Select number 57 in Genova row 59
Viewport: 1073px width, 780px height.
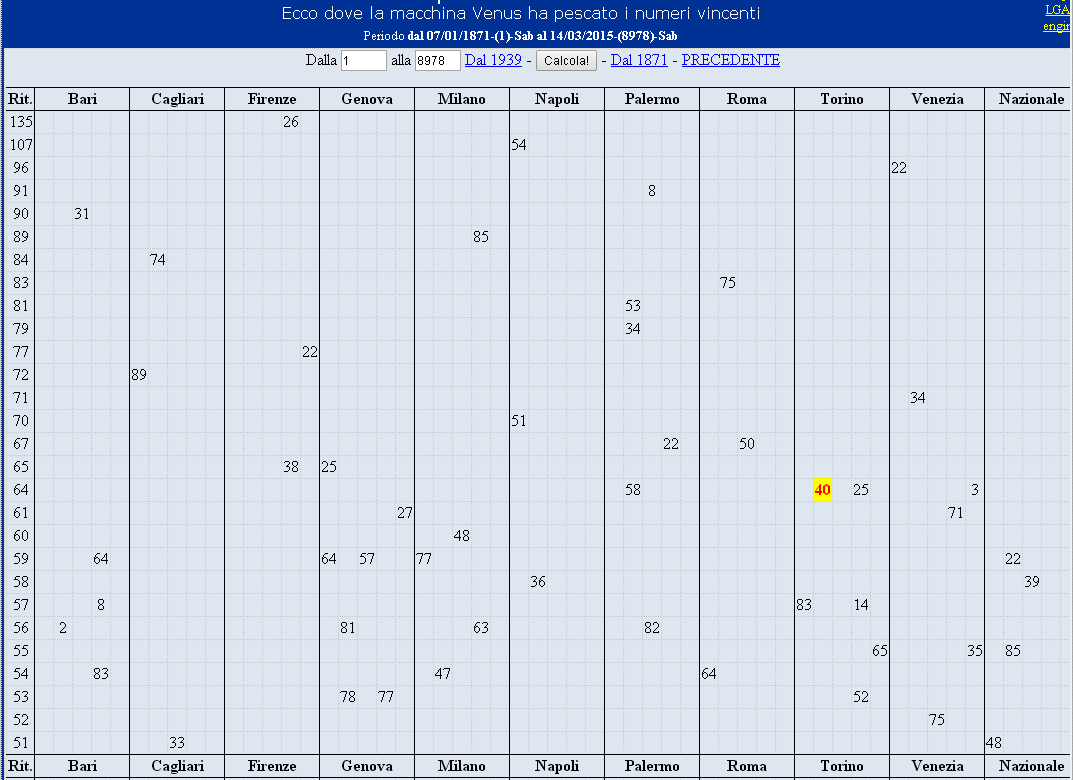(x=367, y=559)
